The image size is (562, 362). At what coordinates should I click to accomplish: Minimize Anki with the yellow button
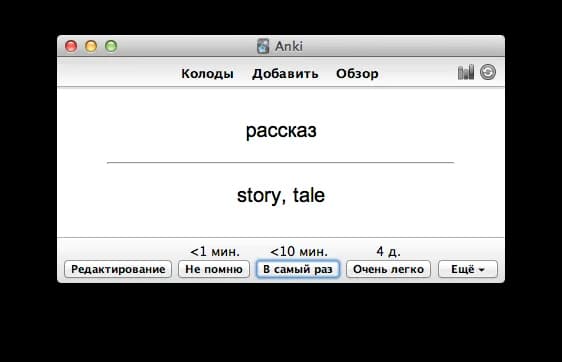point(91,46)
